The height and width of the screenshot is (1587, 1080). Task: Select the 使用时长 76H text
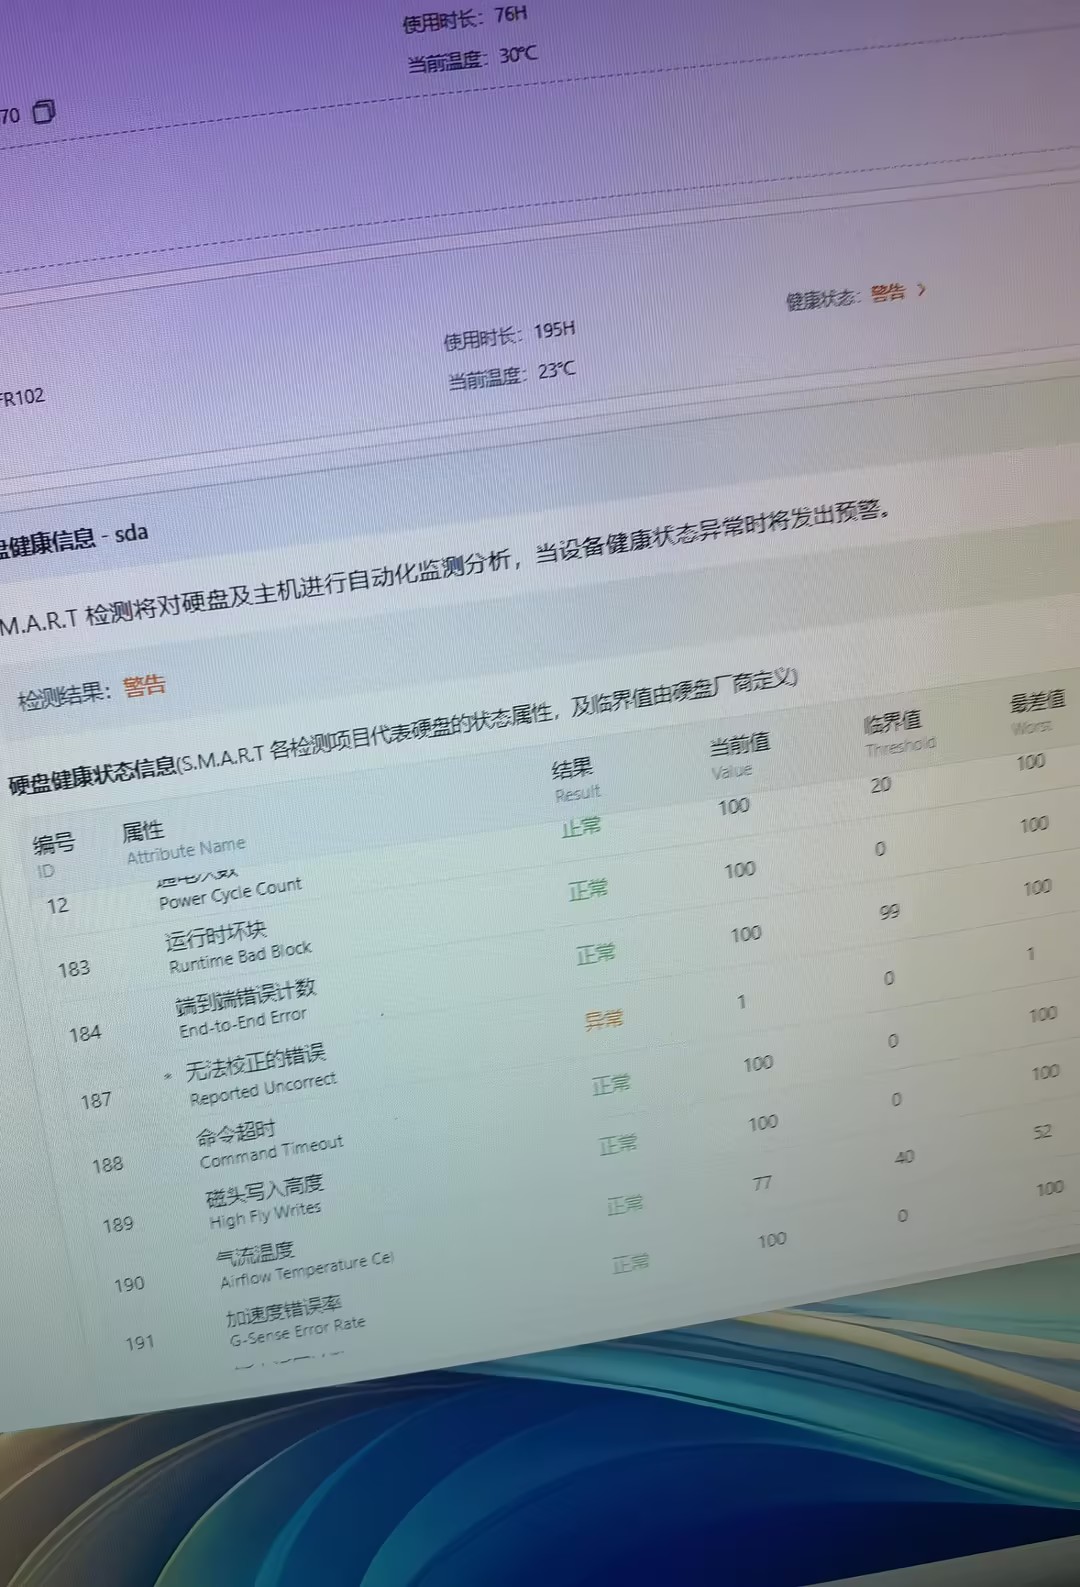click(x=464, y=19)
